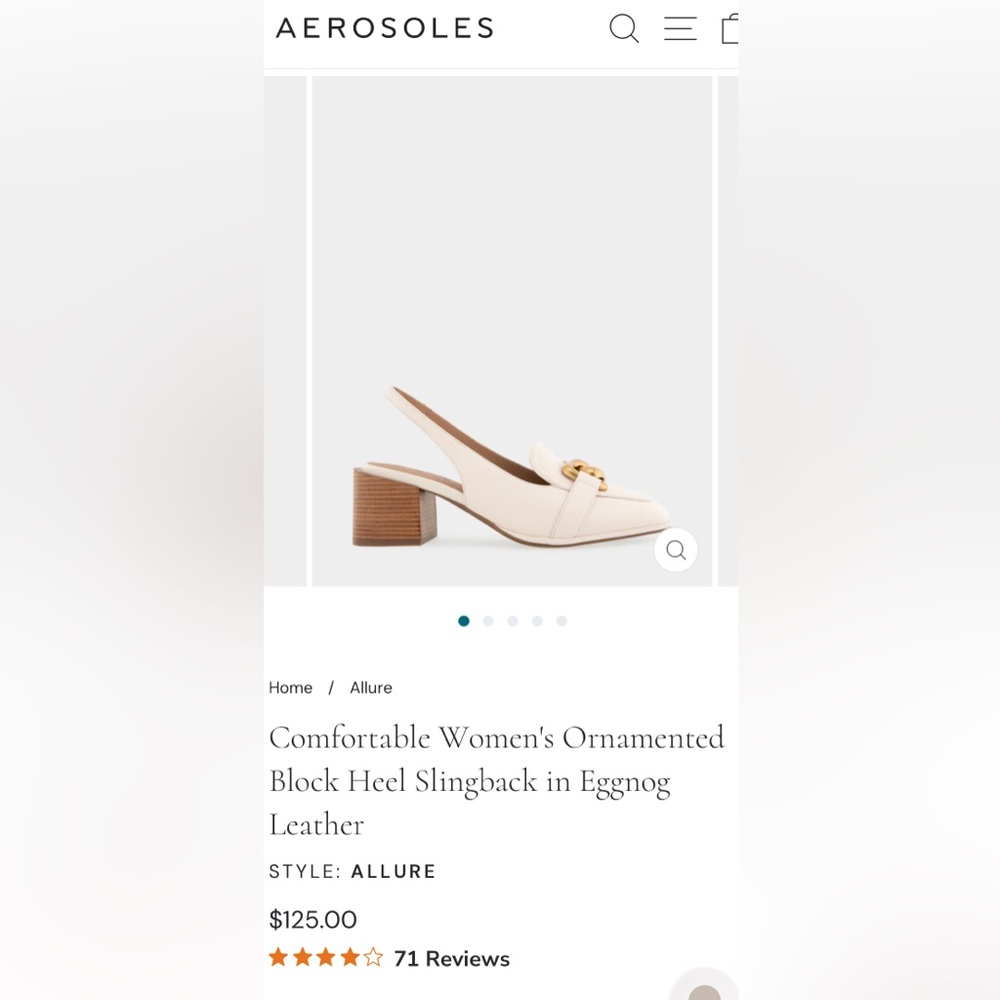This screenshot has height=1000, width=1000.
Task: Open the Allure breadcrumb link
Action: tap(371, 687)
